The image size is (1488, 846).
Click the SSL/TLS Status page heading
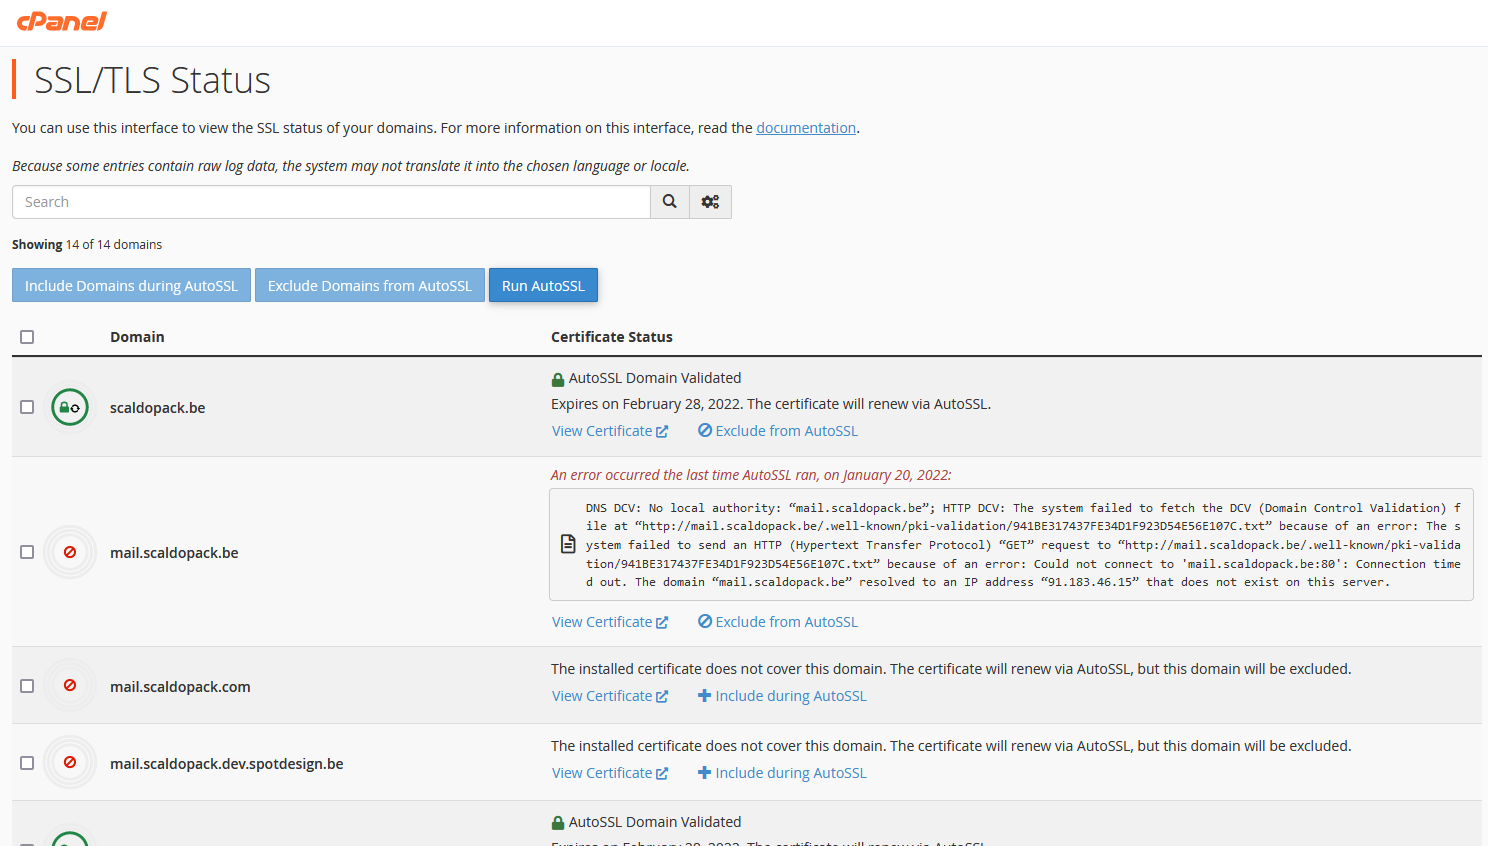[152, 80]
